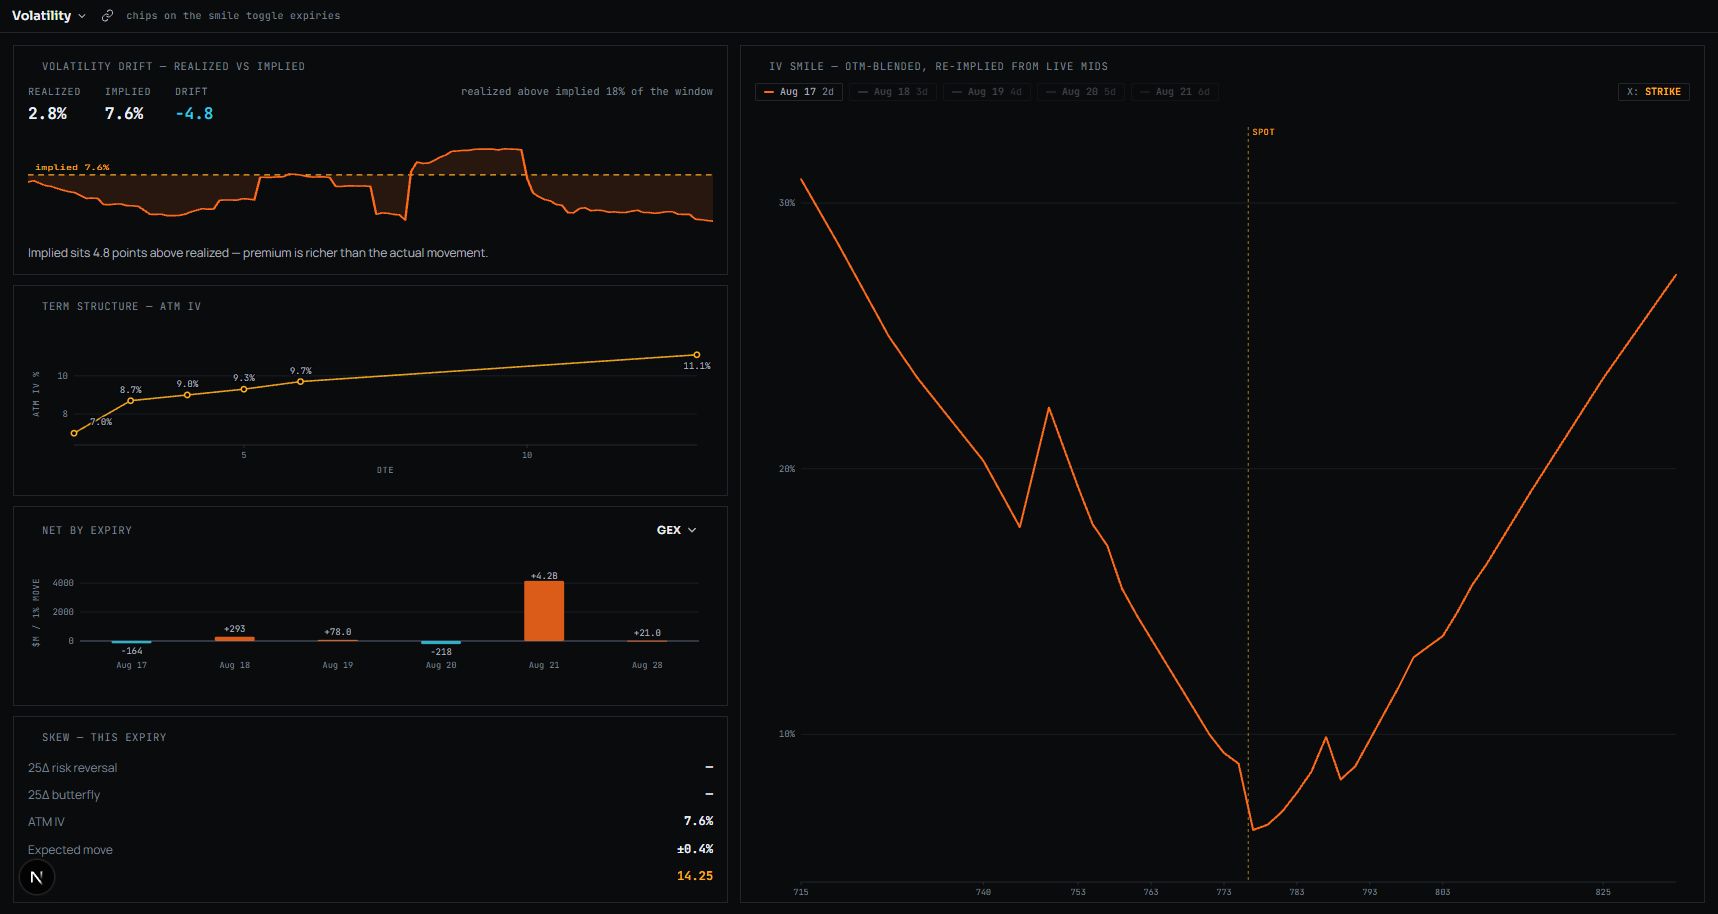Enable the Aug 19 4d expiry chip
This screenshot has width=1718, height=914.
987,92
